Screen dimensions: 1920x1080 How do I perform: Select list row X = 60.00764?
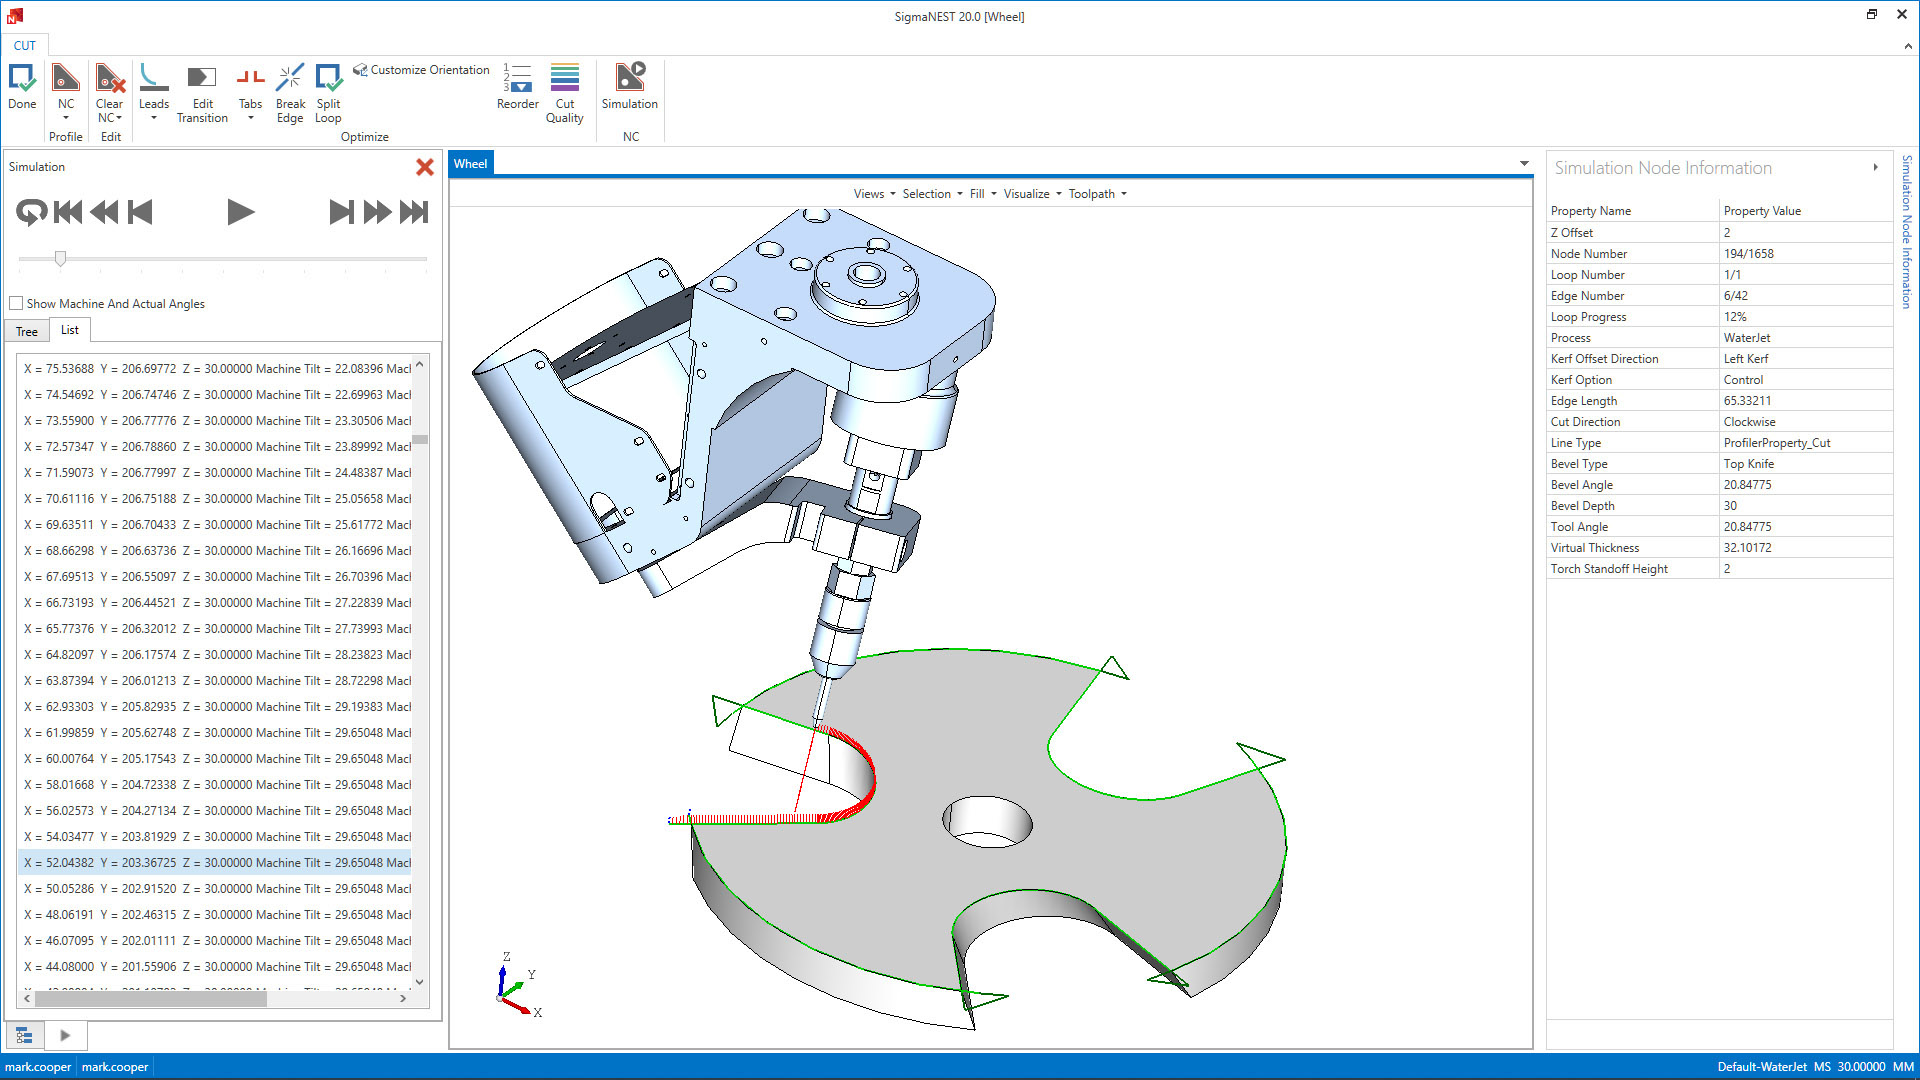pos(217,759)
